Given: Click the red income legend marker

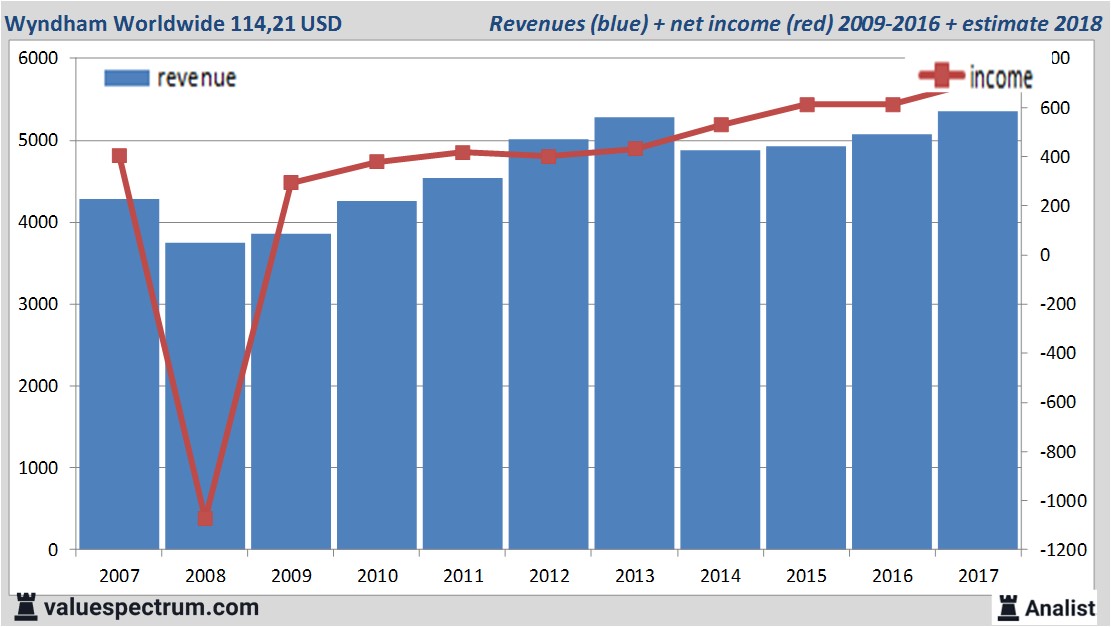Looking at the screenshot, I should tap(941, 74).
